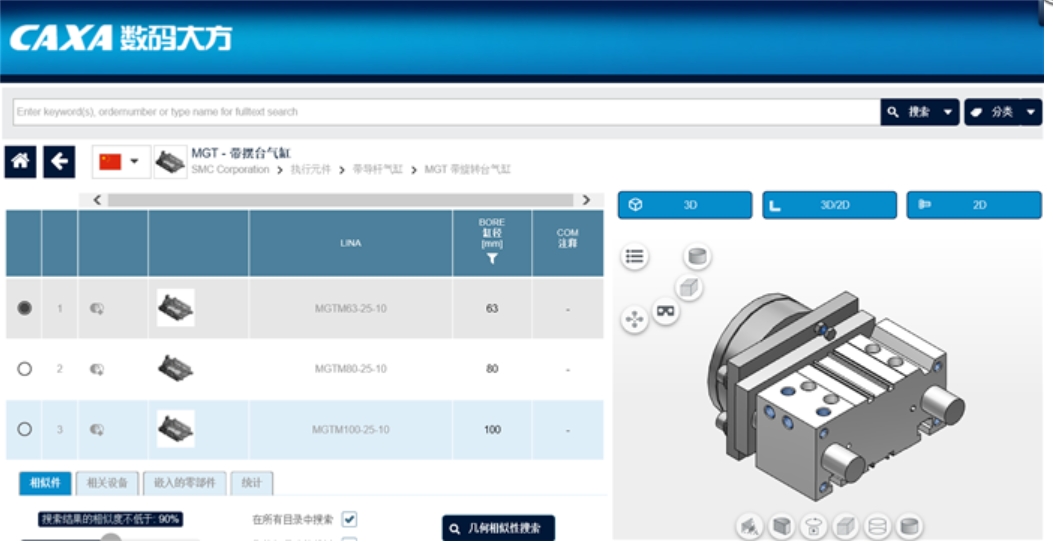The height and width of the screenshot is (546, 1053).
Task: Click the transparent cube icon in the viewer's bottom toolbar
Action: click(x=845, y=527)
